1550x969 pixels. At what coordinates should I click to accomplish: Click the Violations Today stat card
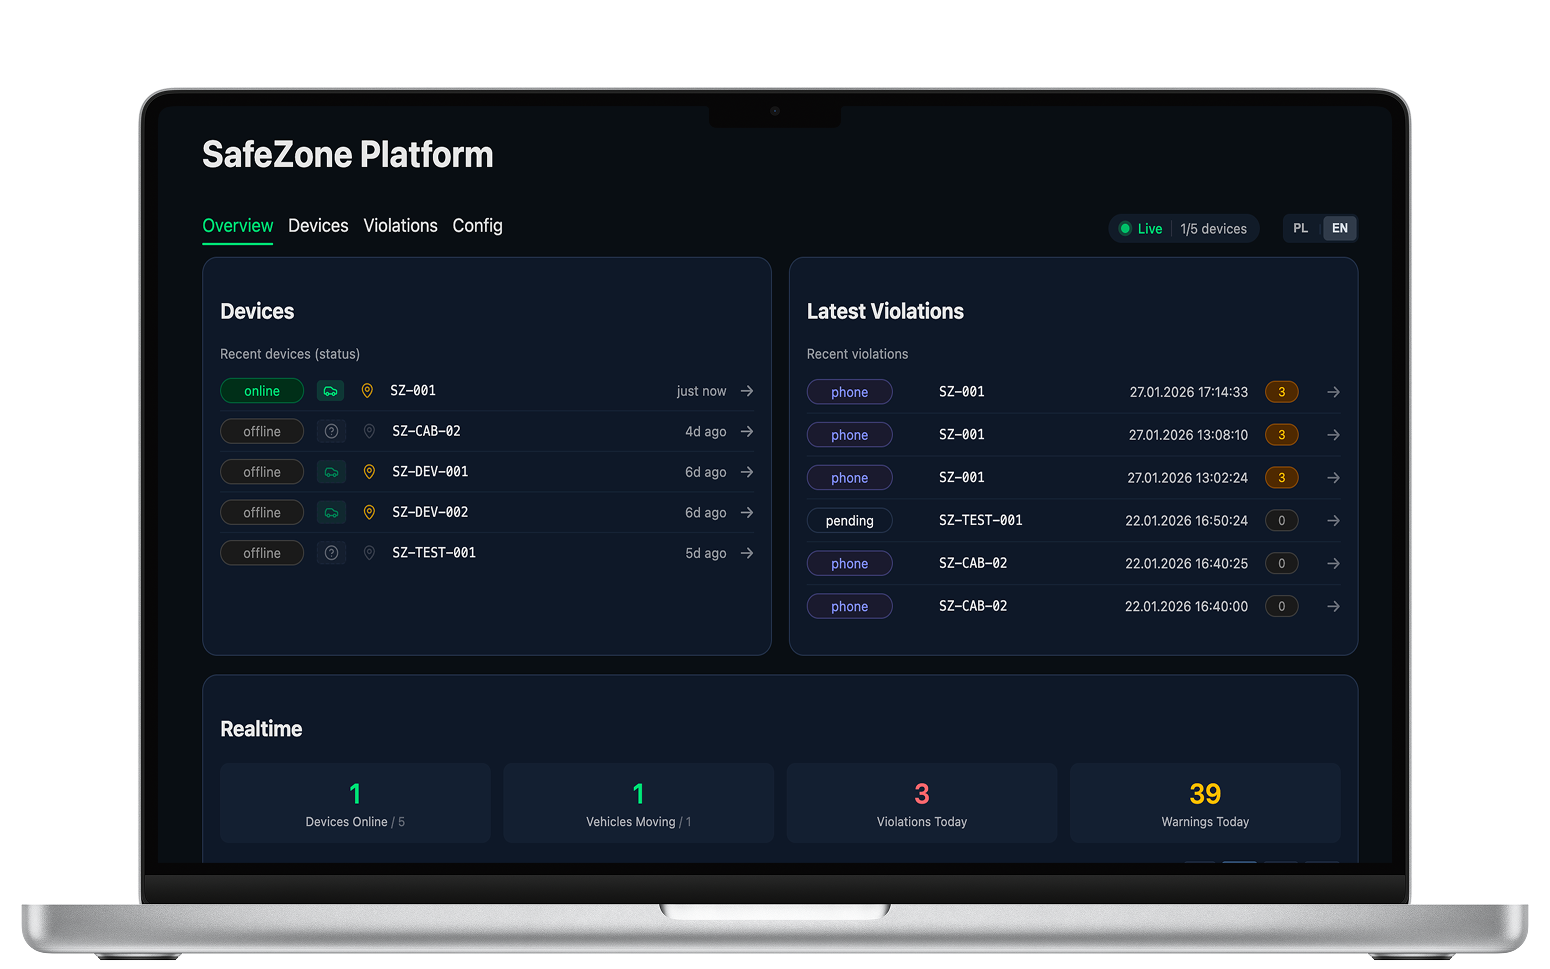tap(921, 802)
